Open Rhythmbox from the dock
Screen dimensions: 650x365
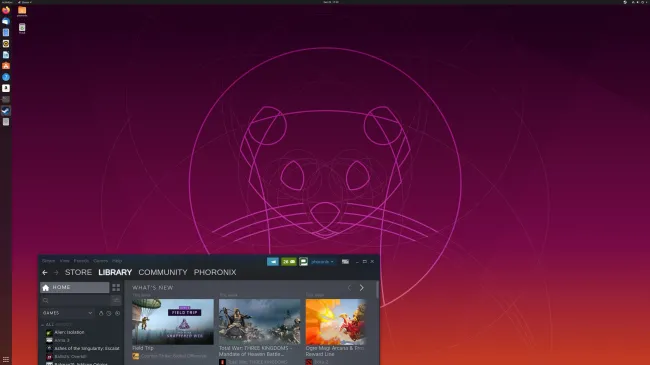(x=6, y=44)
